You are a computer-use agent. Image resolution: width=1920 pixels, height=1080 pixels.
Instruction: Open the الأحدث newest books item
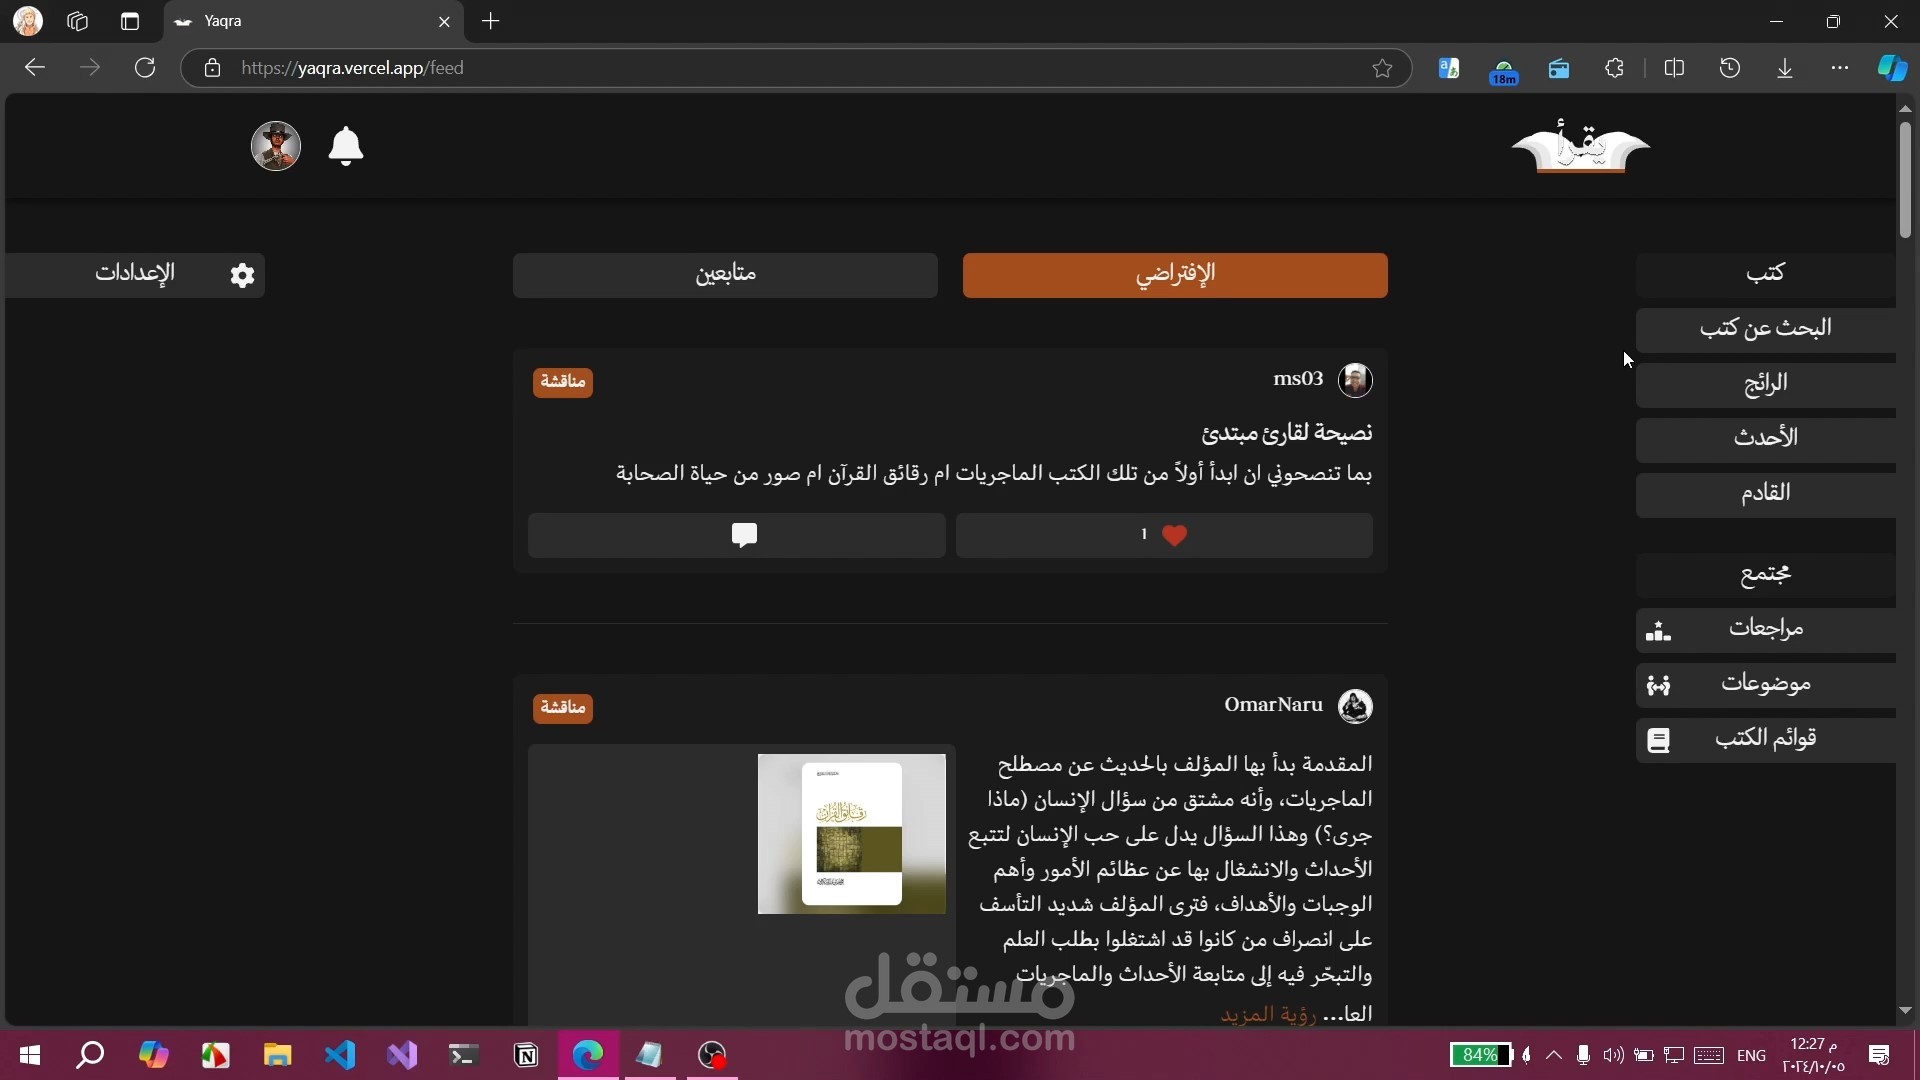tap(1765, 438)
